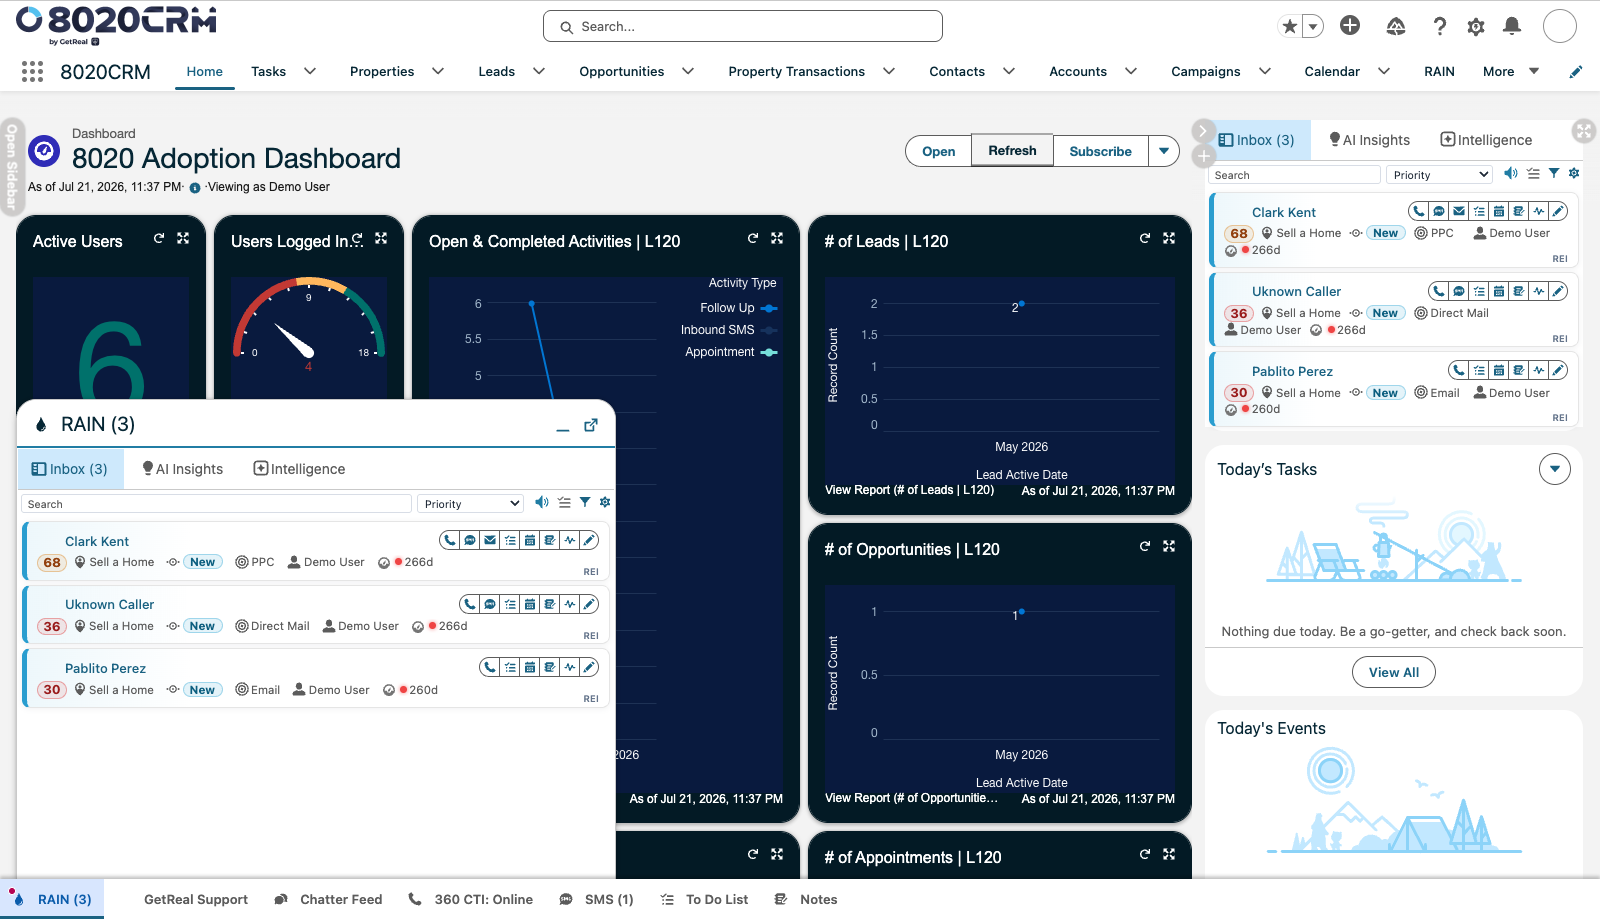Click the Open dashboard button
This screenshot has width=1600, height=919.
[938, 151]
